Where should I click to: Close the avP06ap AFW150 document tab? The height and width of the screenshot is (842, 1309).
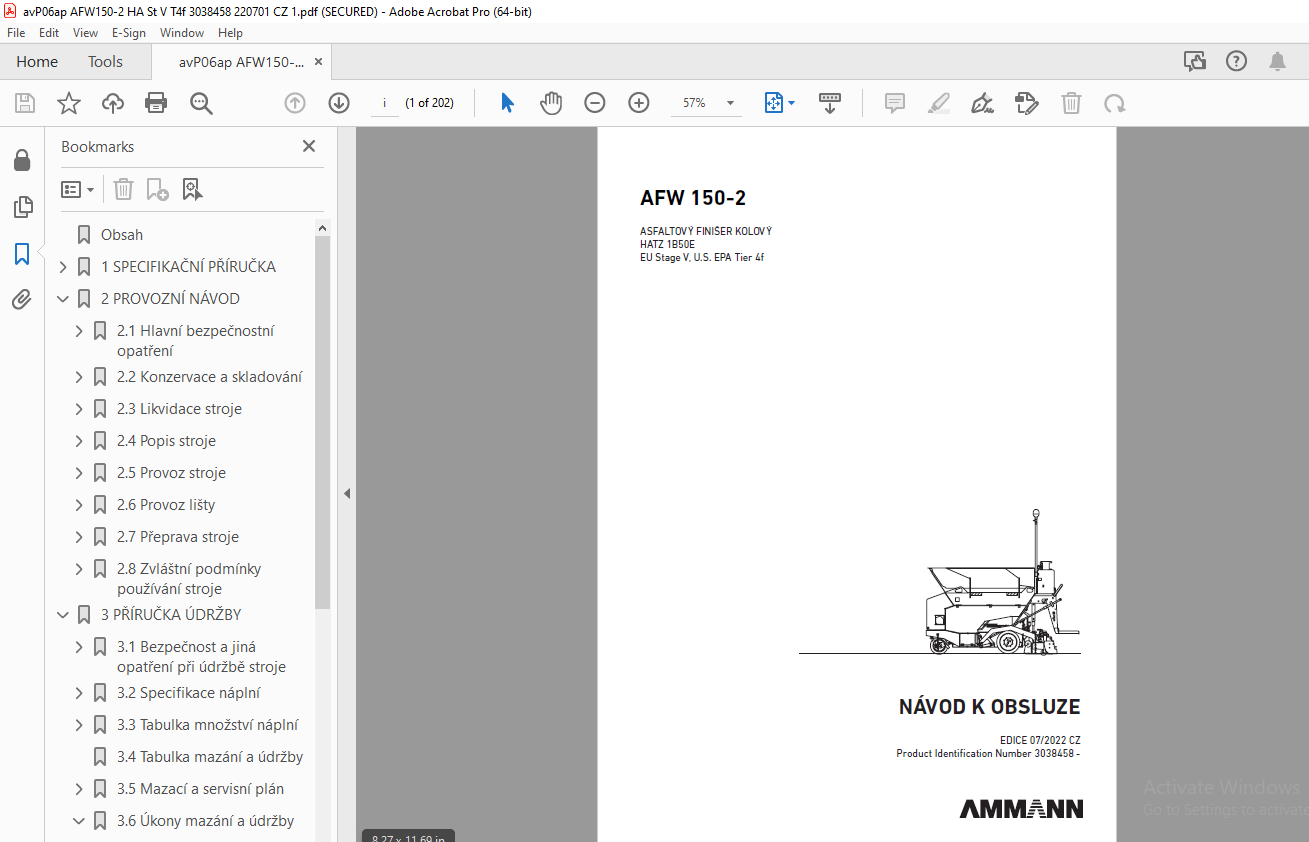pos(318,62)
